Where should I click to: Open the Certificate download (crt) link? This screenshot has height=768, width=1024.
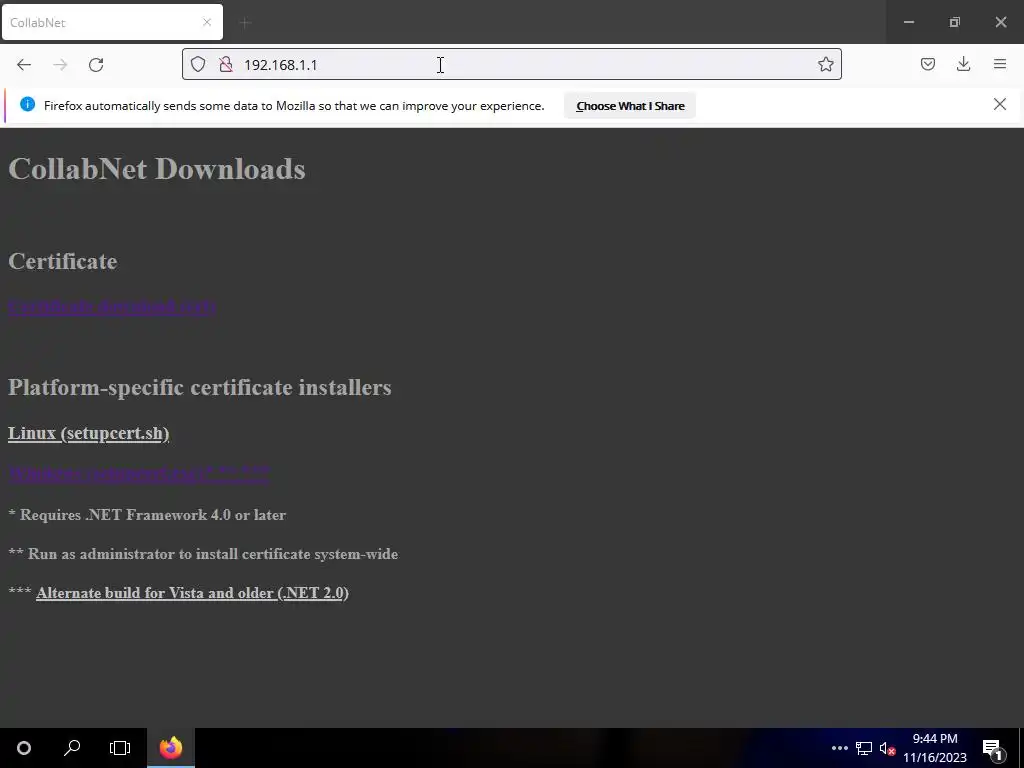(x=112, y=307)
